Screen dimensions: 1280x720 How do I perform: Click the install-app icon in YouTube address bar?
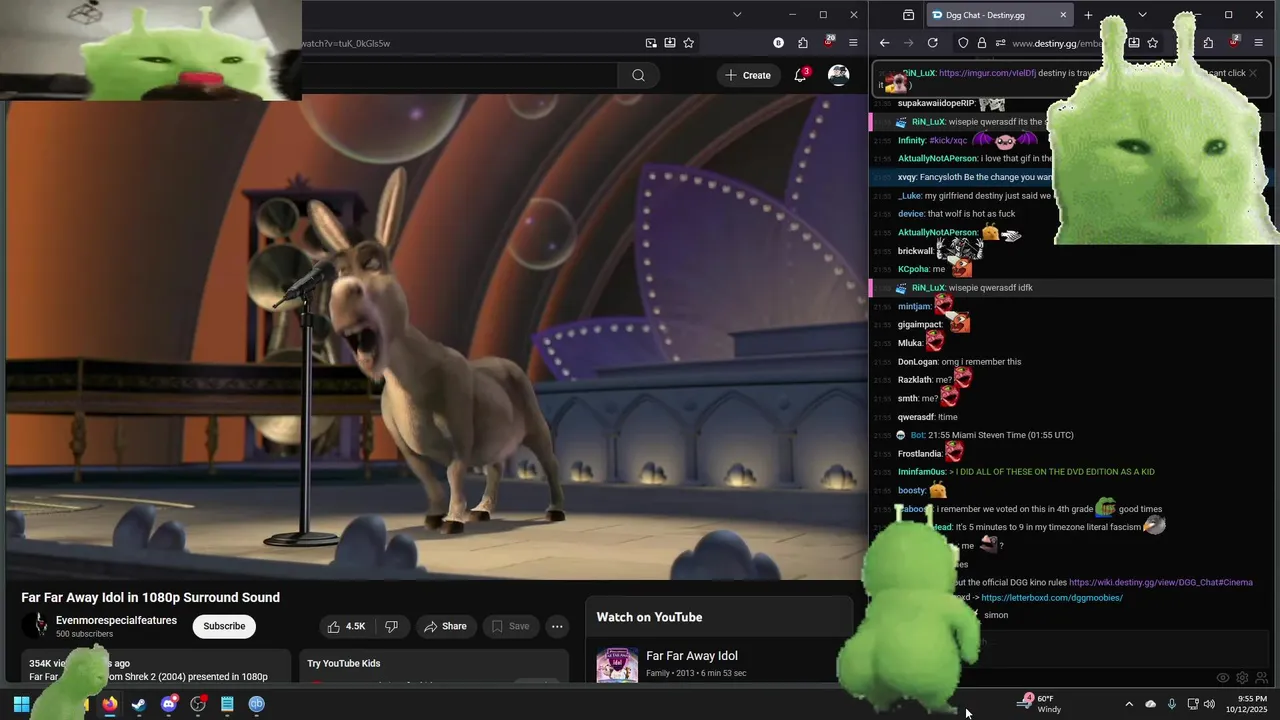[x=670, y=43]
